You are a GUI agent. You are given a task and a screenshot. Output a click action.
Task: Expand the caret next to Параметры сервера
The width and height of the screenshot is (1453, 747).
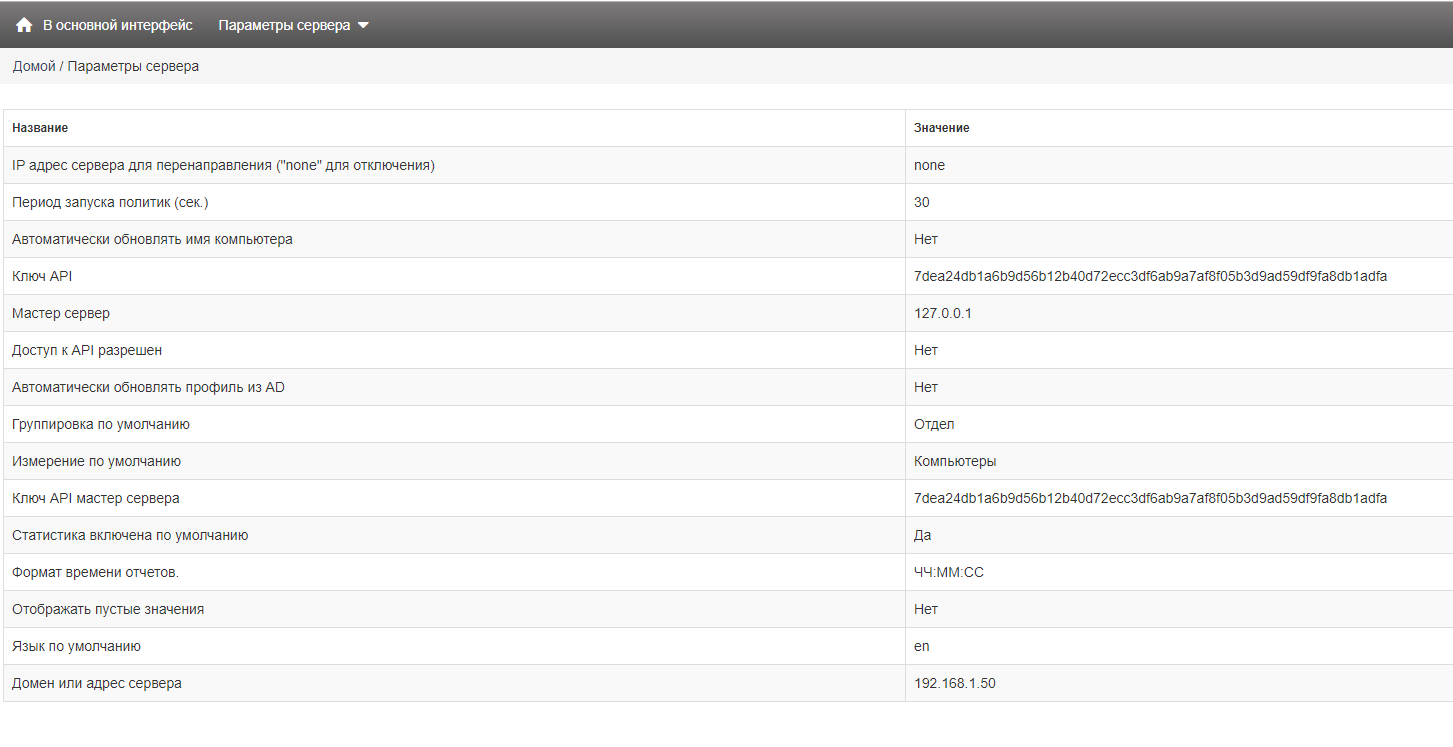[x=363, y=26]
